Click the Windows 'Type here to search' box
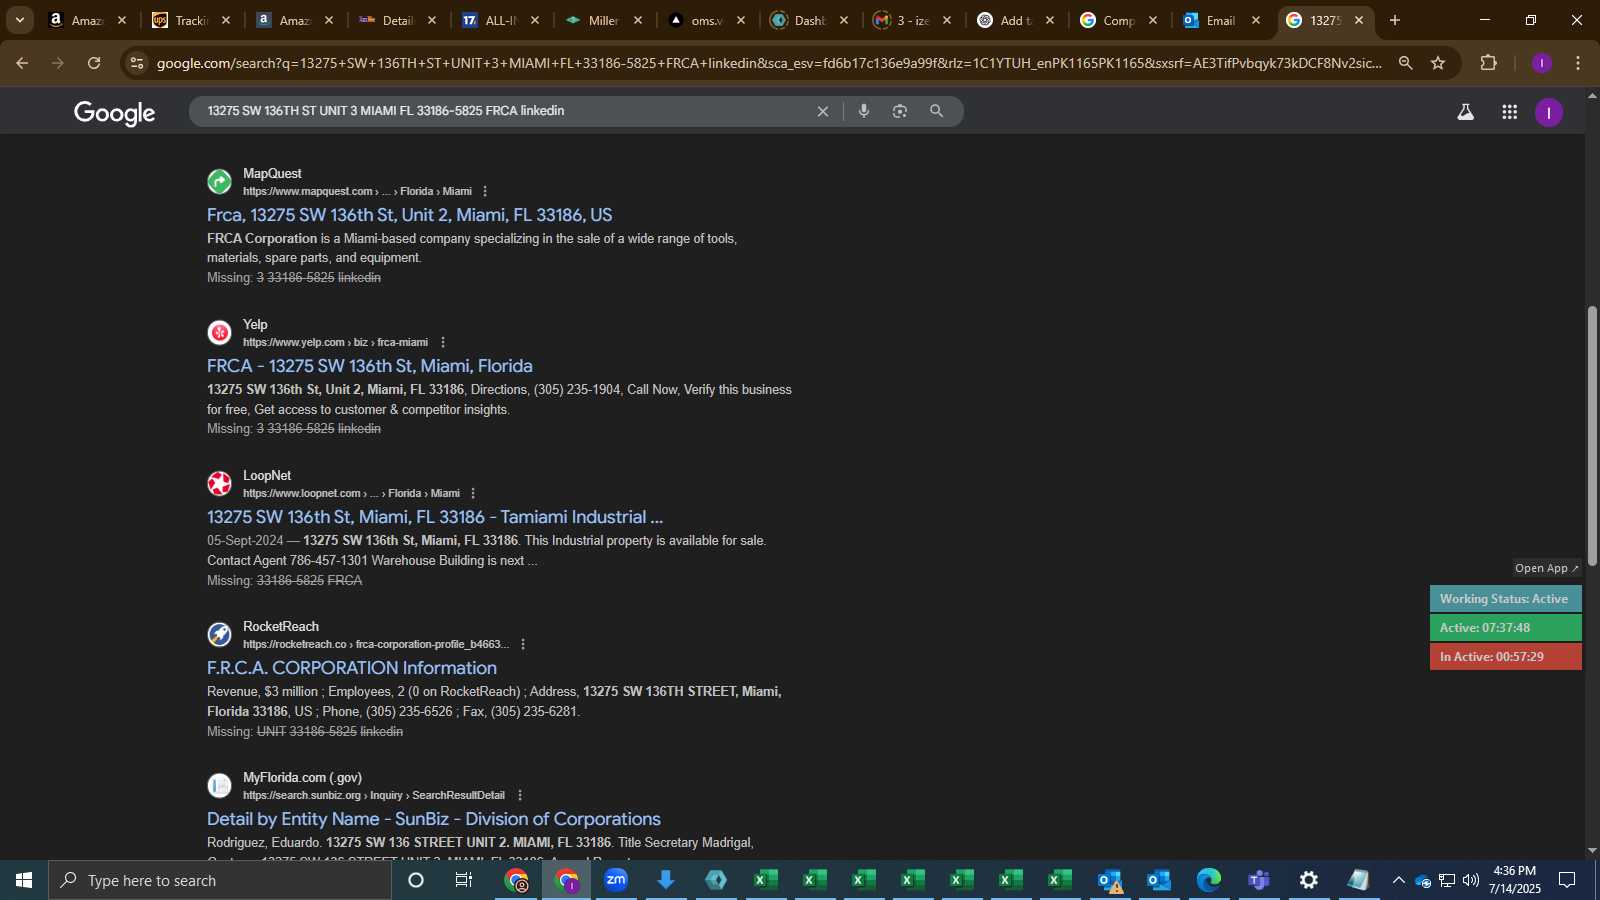 pos(220,880)
